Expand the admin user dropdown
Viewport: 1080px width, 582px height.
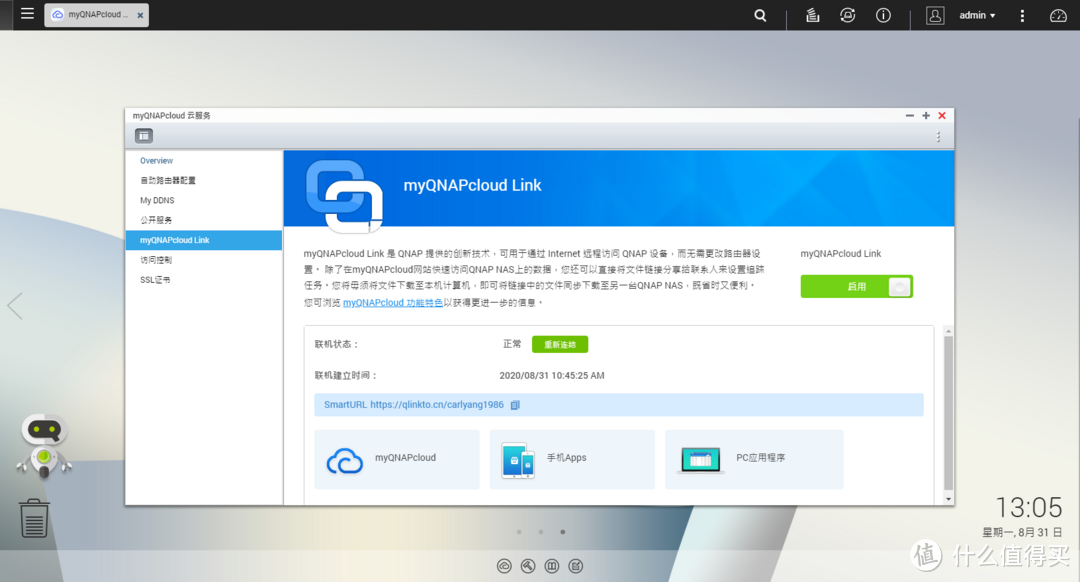click(977, 15)
